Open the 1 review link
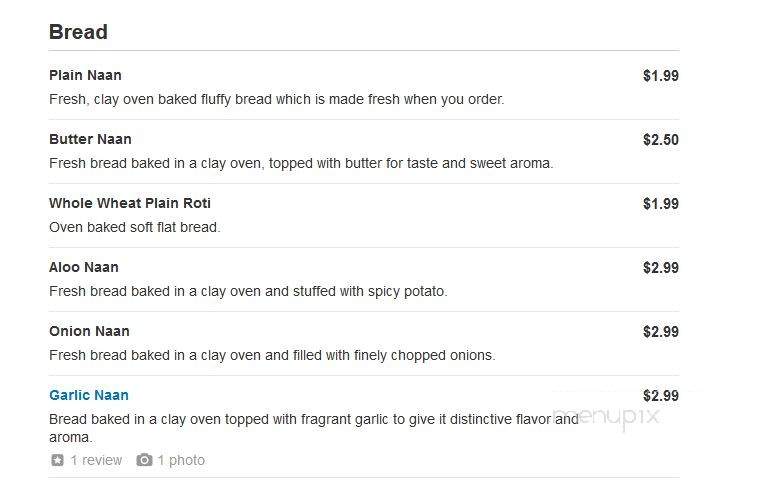767x485 pixels. [96, 460]
